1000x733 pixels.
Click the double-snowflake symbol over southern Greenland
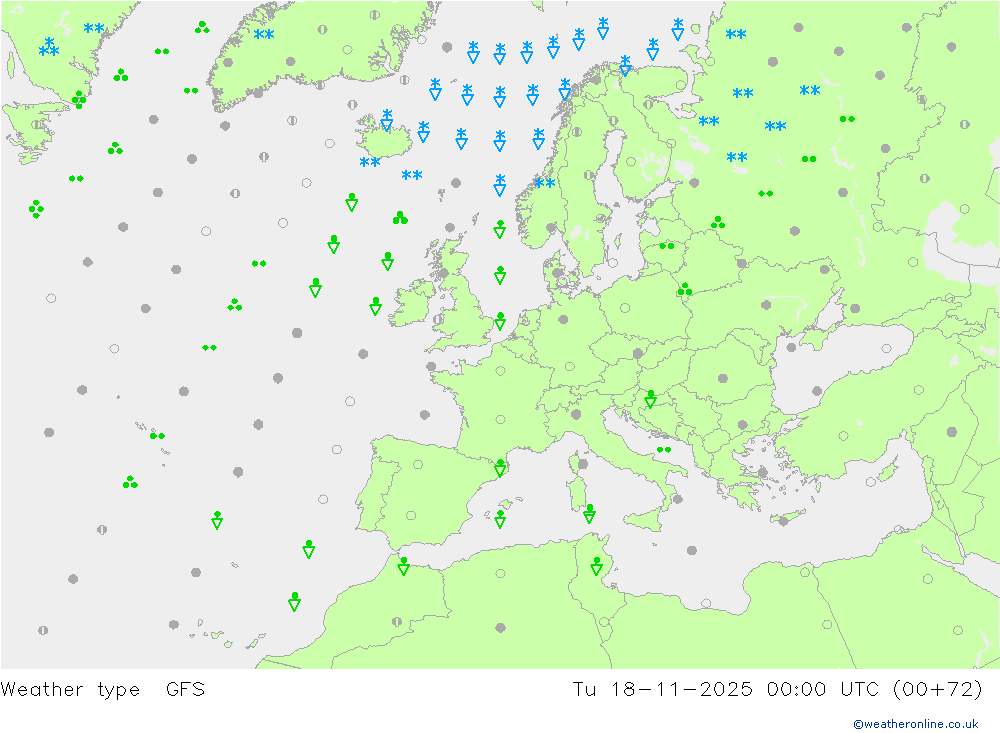click(264, 34)
